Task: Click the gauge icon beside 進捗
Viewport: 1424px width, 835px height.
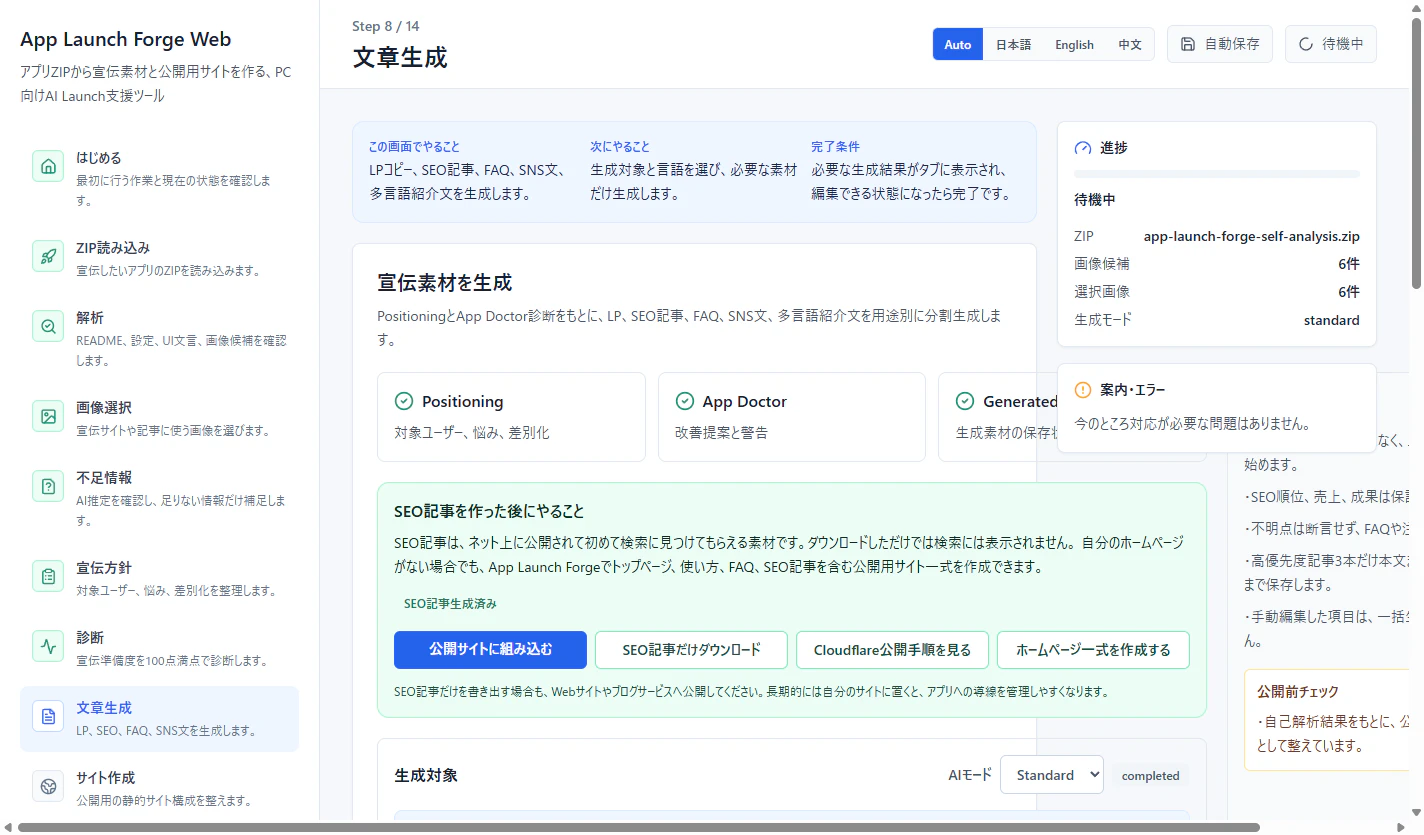Action: (1083, 148)
